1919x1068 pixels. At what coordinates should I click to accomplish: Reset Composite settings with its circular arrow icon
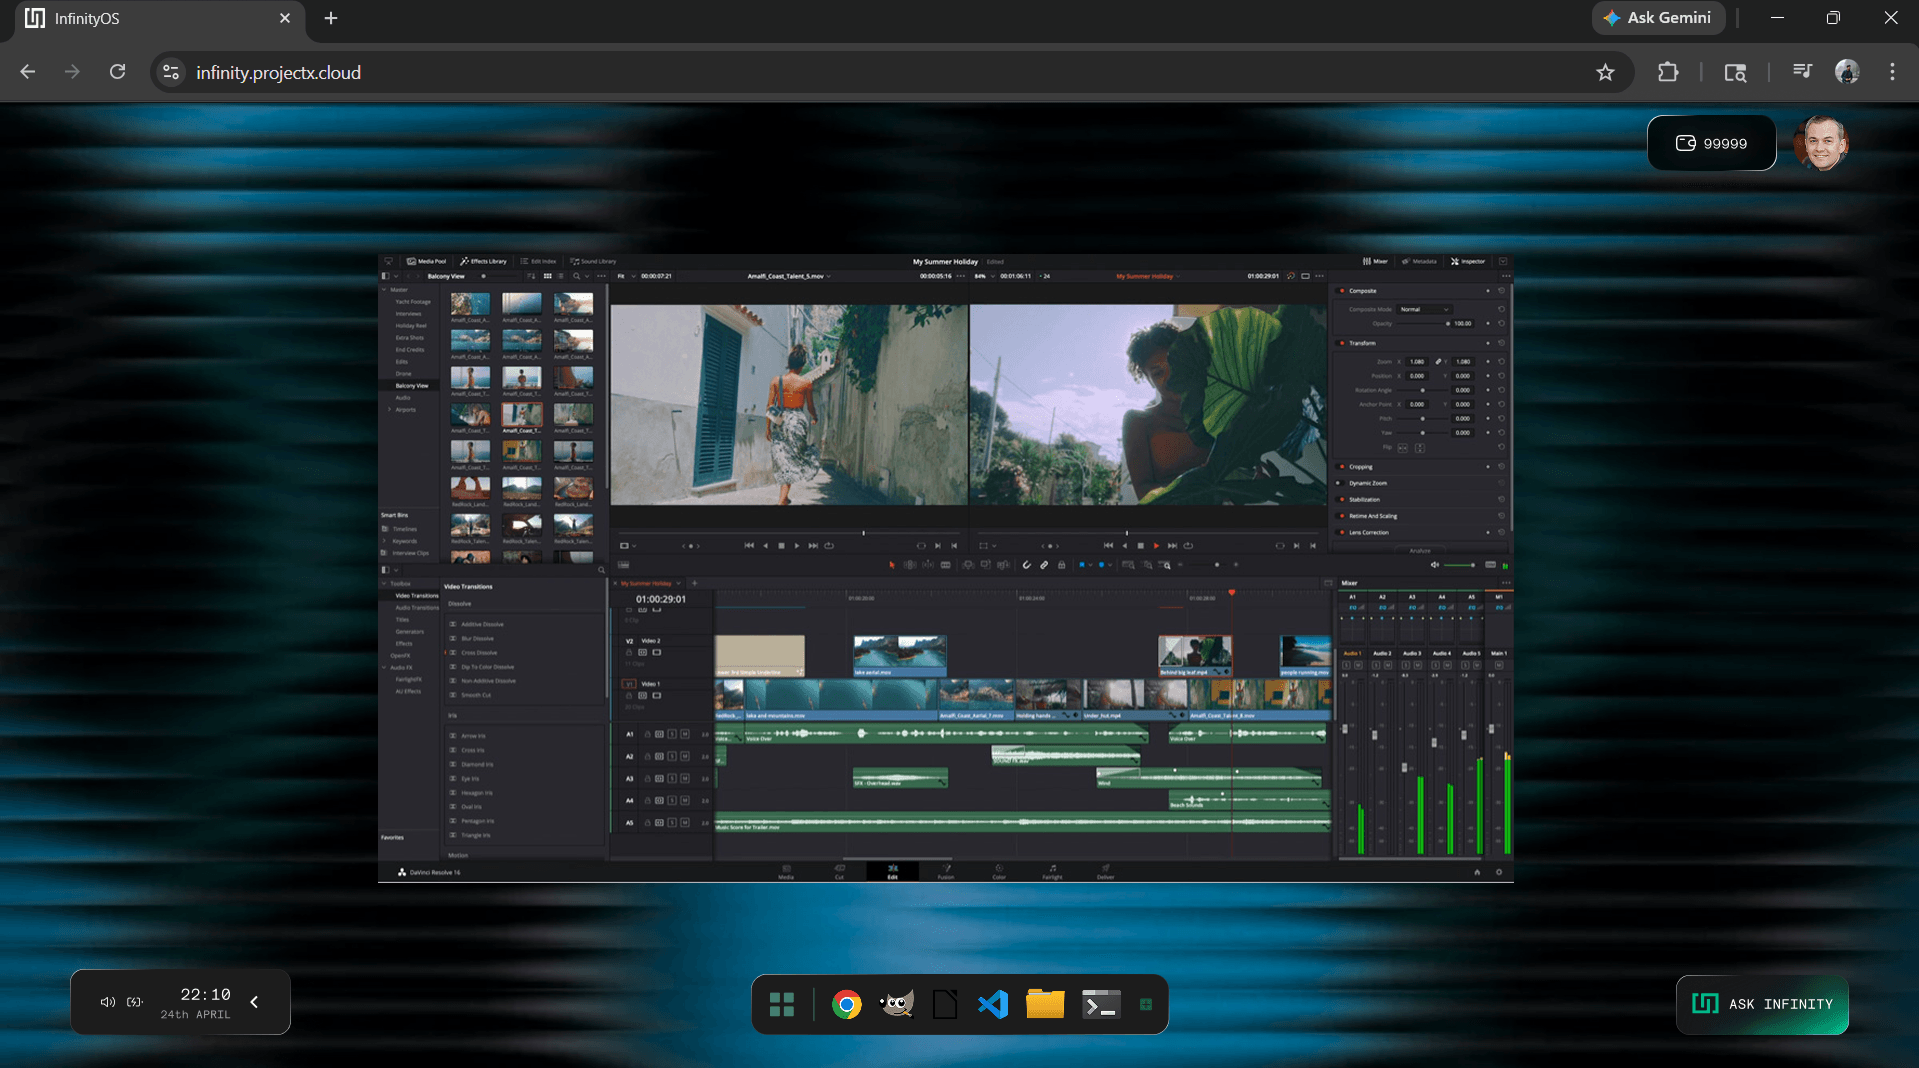click(1501, 291)
